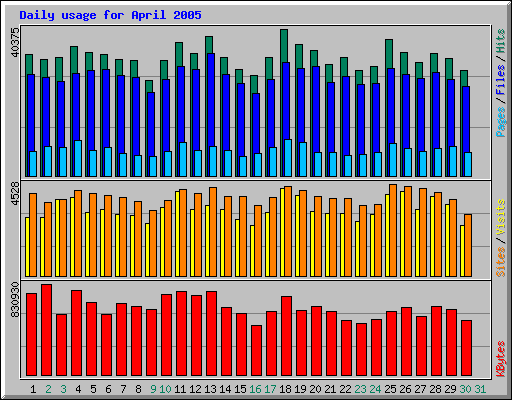
Task: Click day 10 on the x-axis
Action: pos(165,389)
